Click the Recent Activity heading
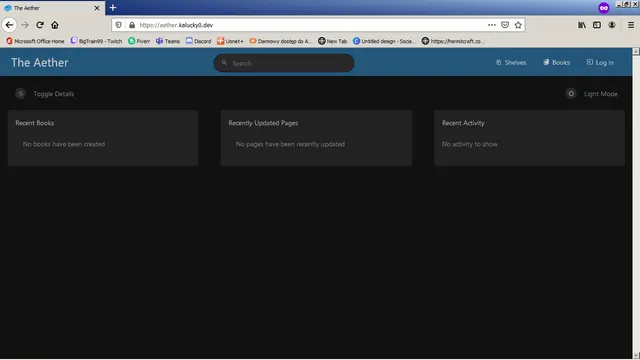Image resolution: width=640 pixels, height=360 pixels. (x=463, y=123)
